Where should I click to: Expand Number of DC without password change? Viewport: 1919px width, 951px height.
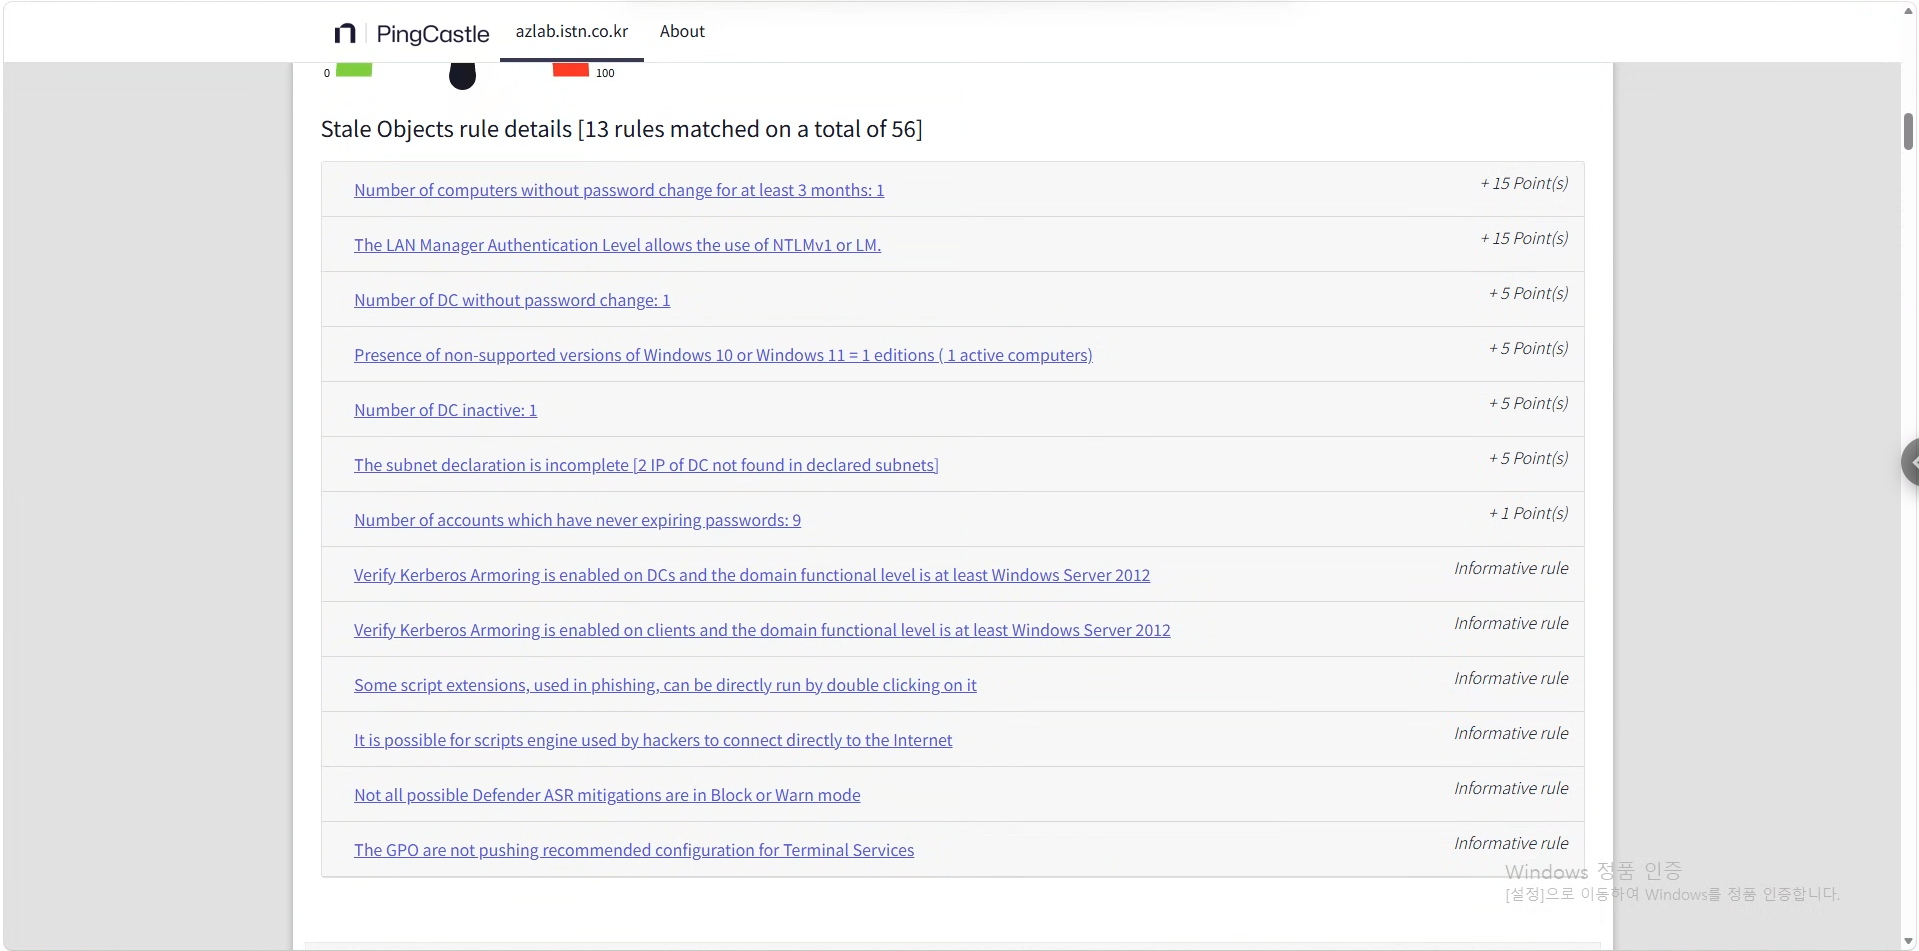click(512, 300)
